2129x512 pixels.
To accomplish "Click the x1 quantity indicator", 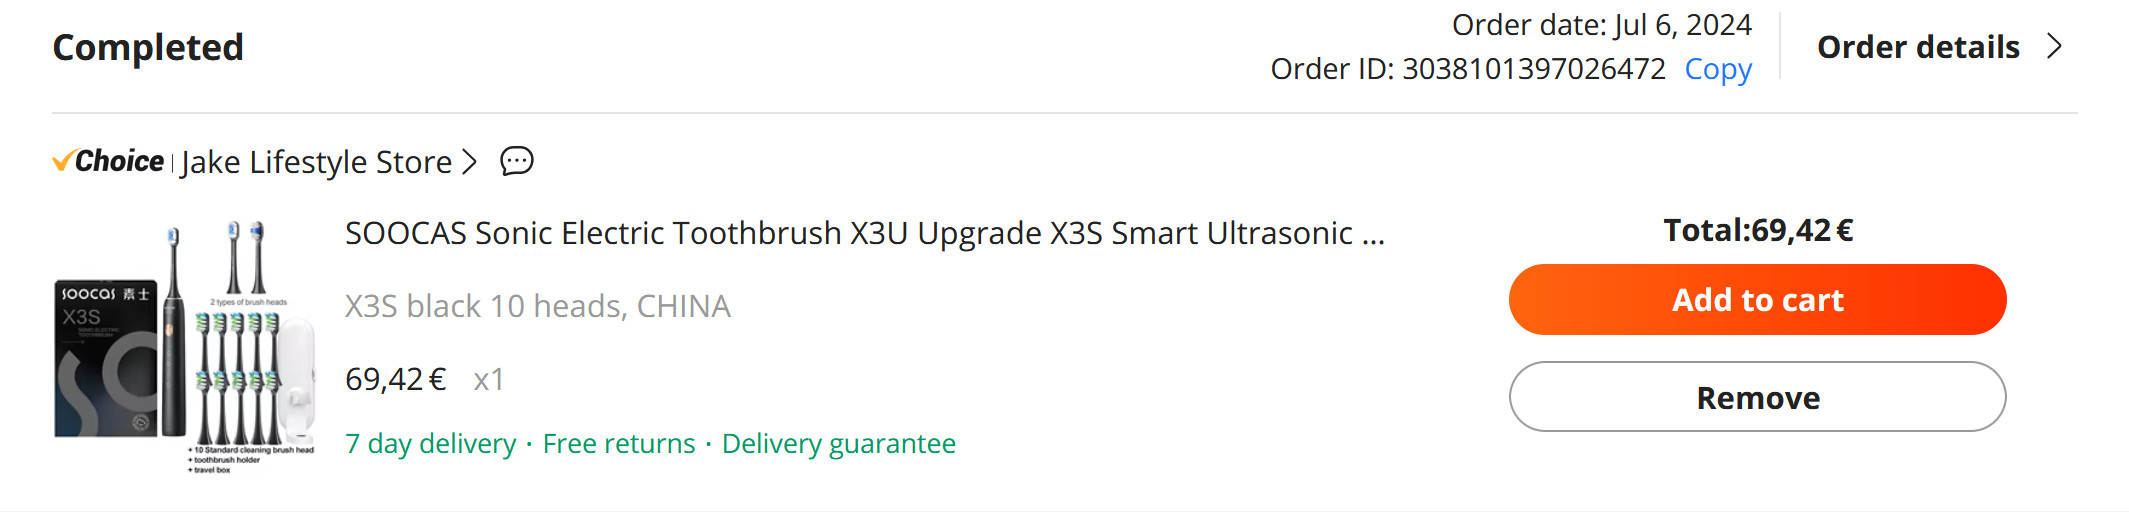I will click(x=489, y=380).
